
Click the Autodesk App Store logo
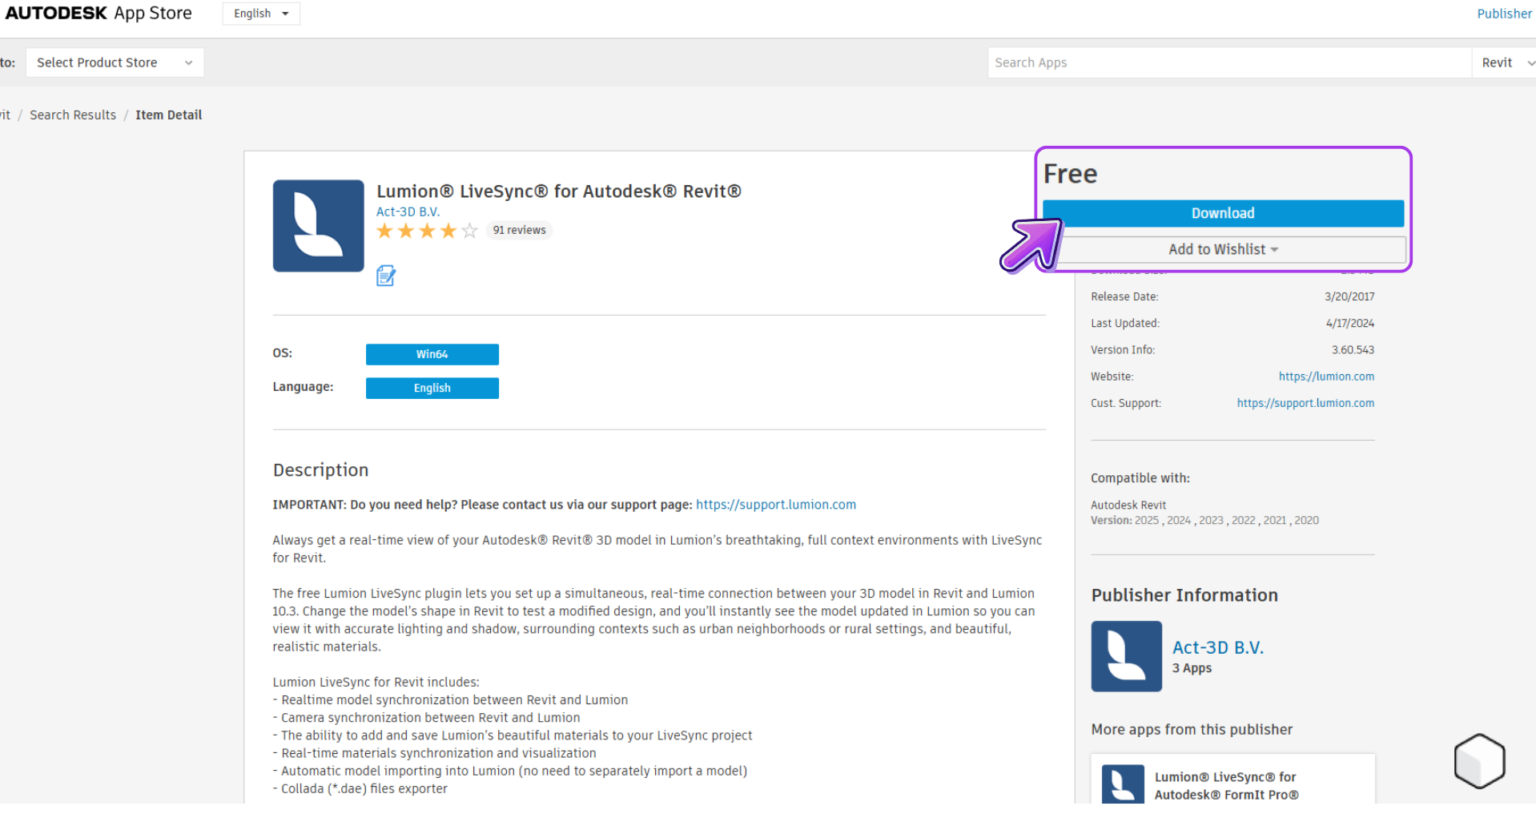click(x=96, y=13)
